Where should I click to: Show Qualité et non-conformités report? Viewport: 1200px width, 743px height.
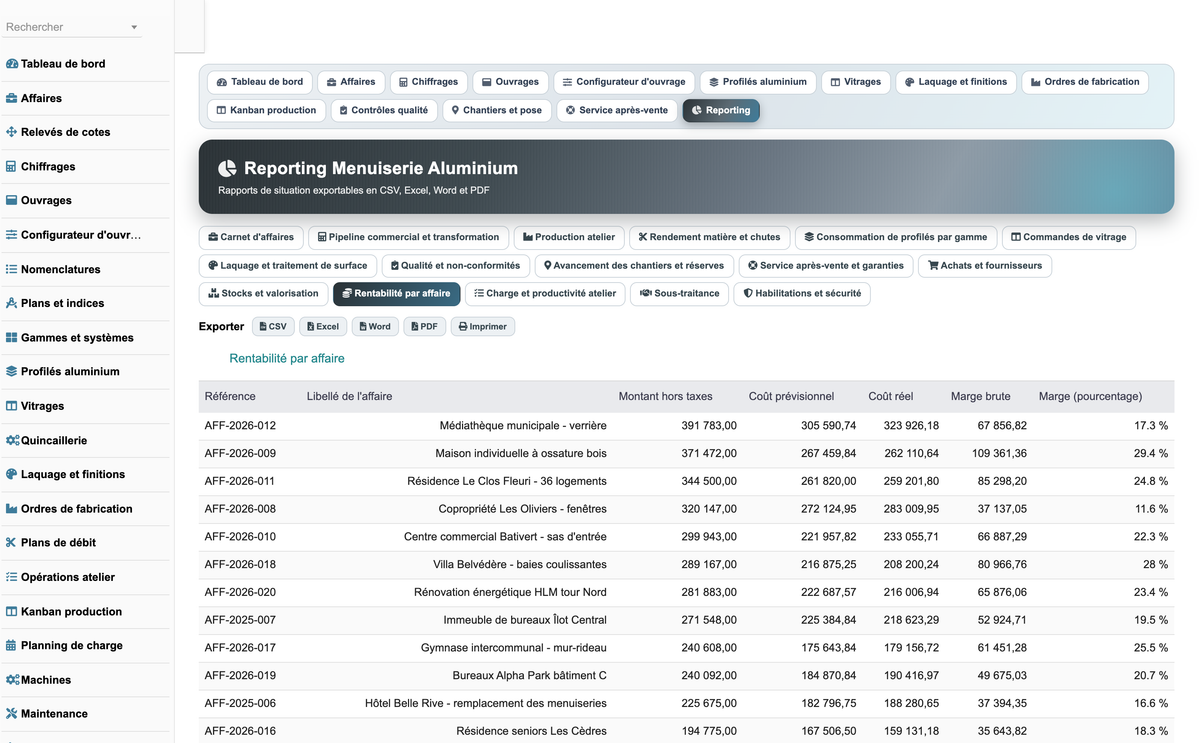point(456,265)
